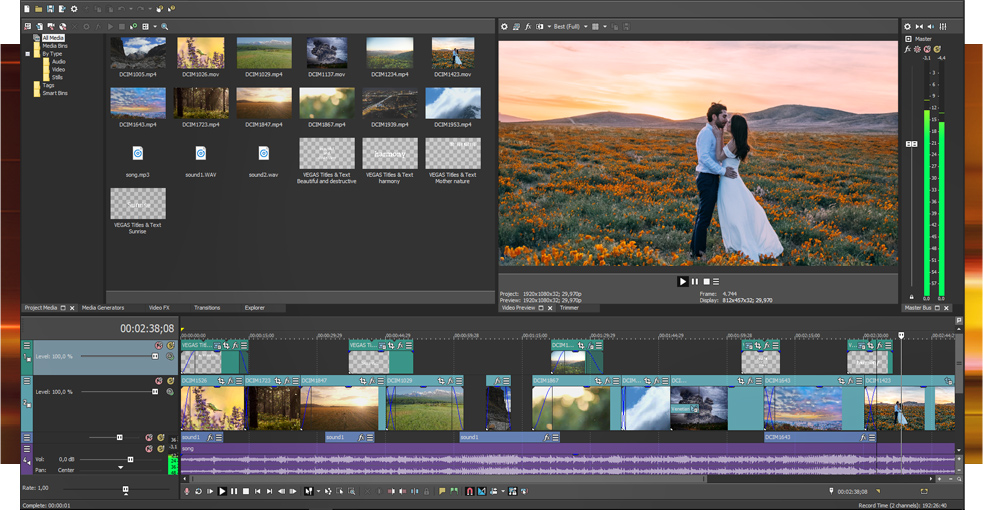Open the event FX on DCIM1847 clip
Screen dimensions: 983x510
[372, 381]
